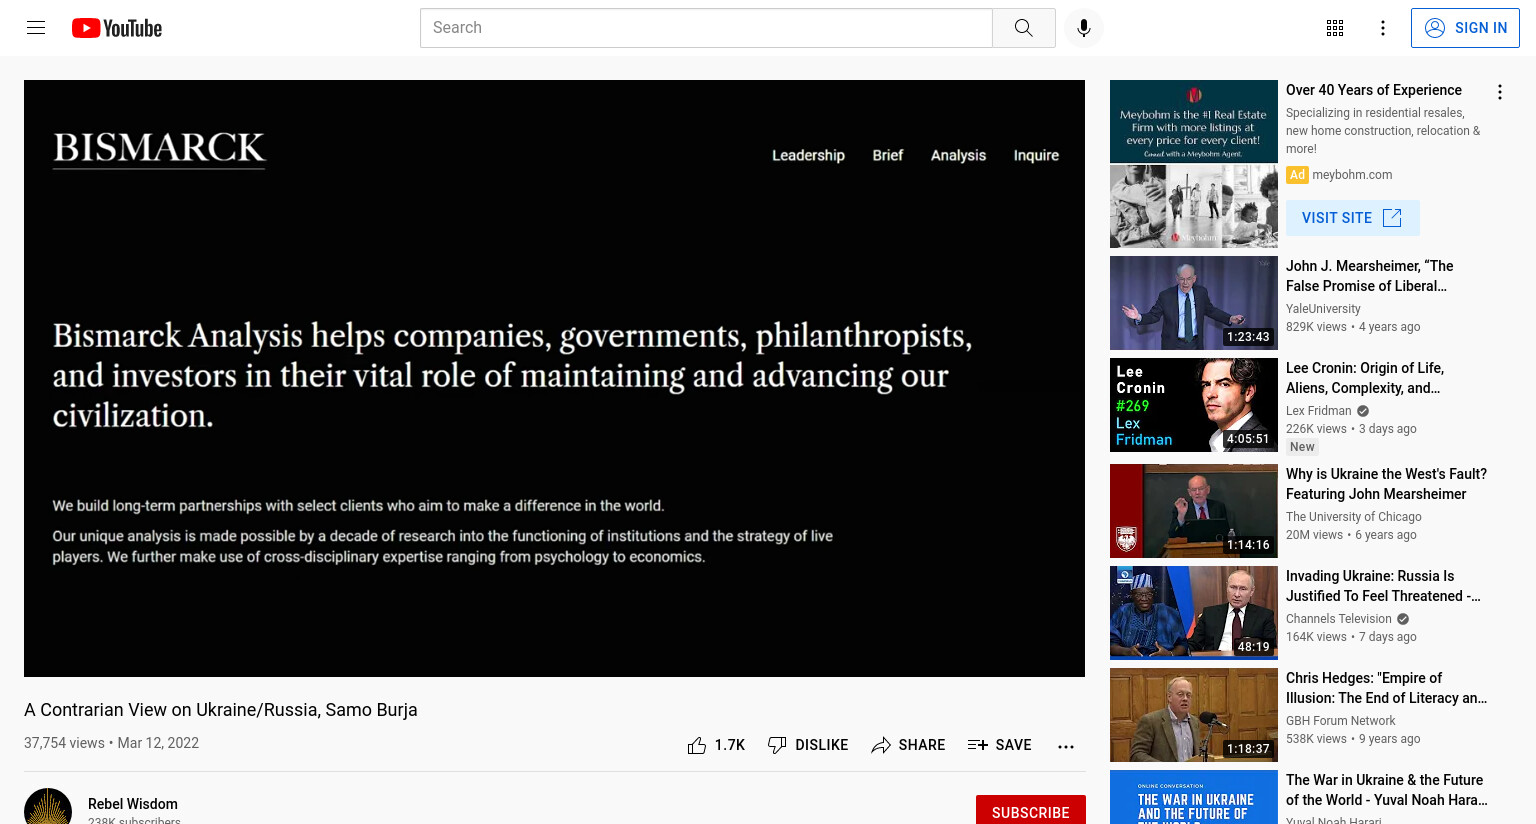Open the hamburger guide menu

pos(36,28)
